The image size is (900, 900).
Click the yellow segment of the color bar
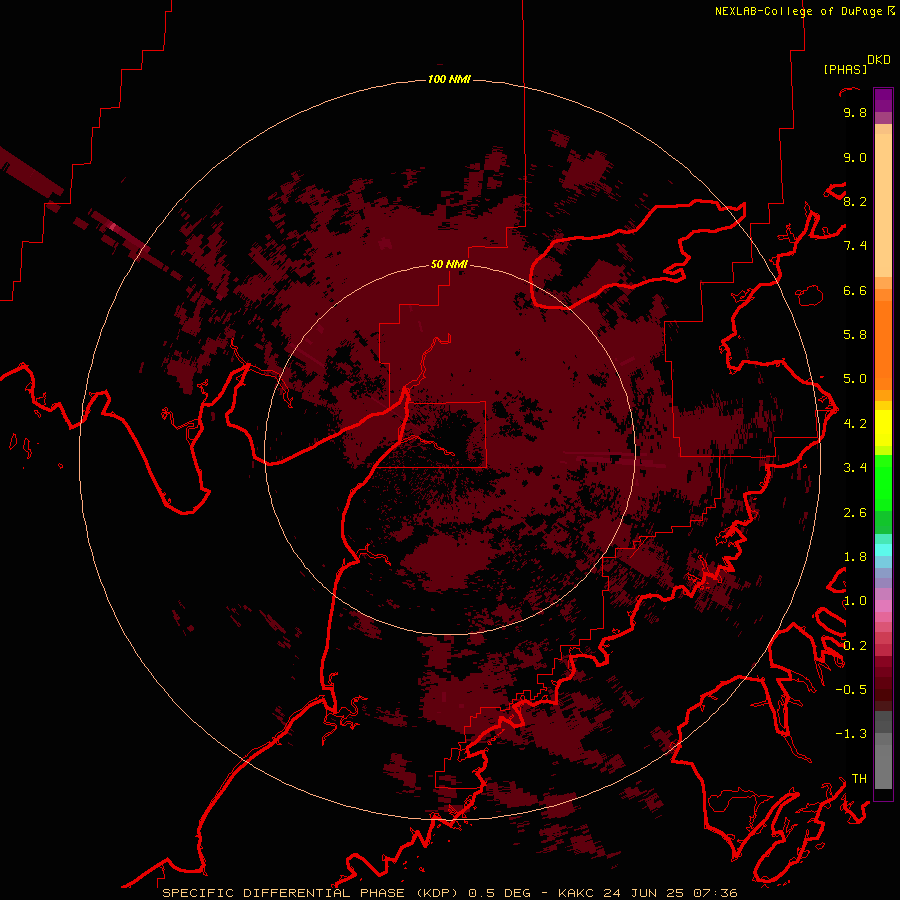point(883,428)
